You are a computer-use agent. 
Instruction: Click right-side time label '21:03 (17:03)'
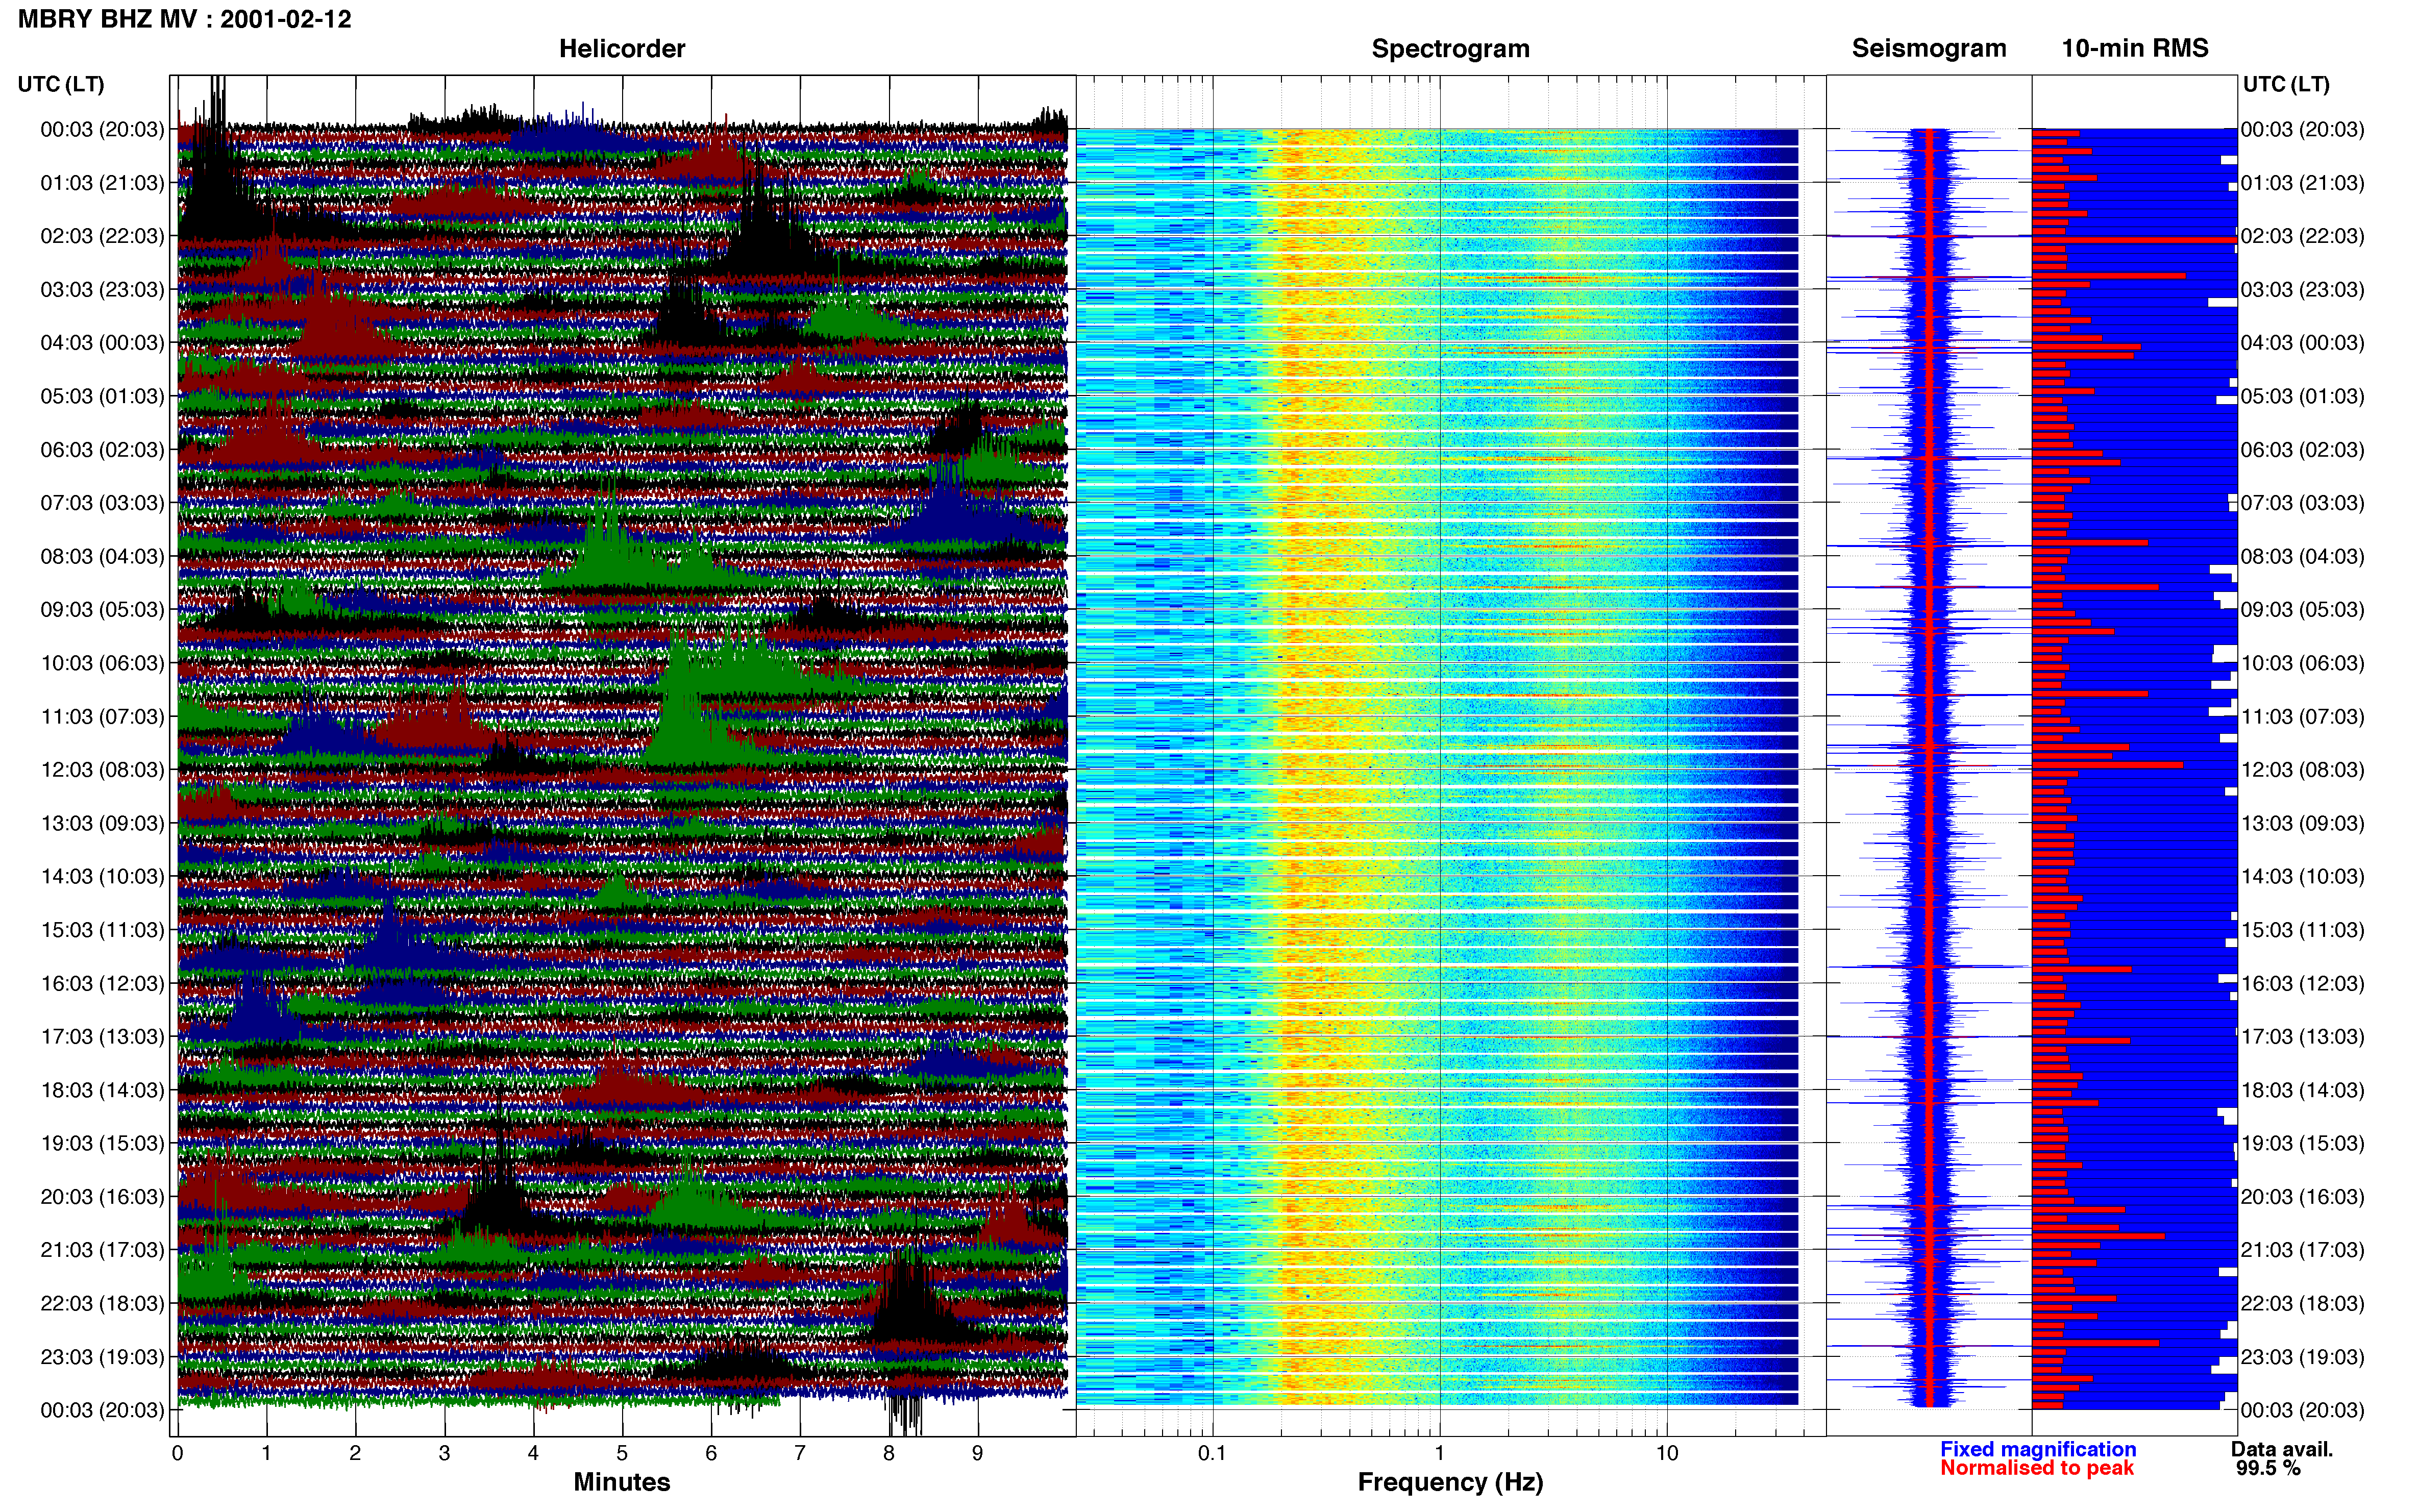[x=2303, y=1250]
